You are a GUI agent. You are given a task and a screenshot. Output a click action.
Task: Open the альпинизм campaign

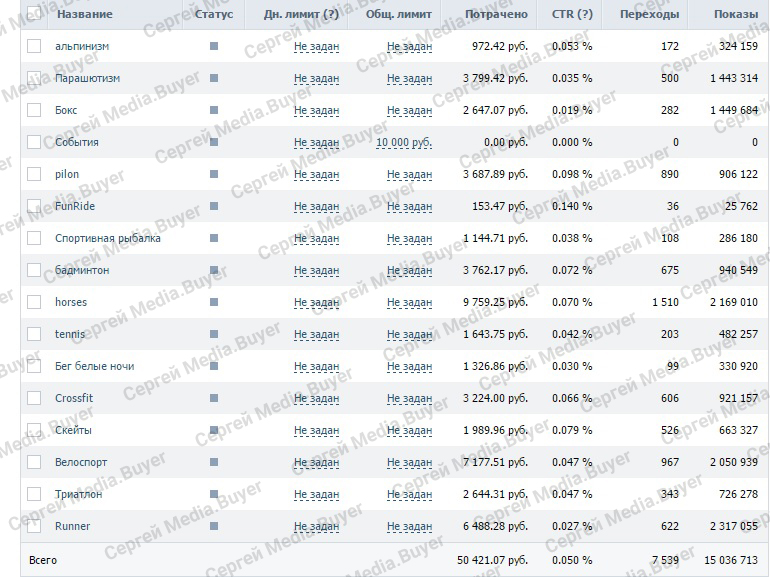pos(82,46)
